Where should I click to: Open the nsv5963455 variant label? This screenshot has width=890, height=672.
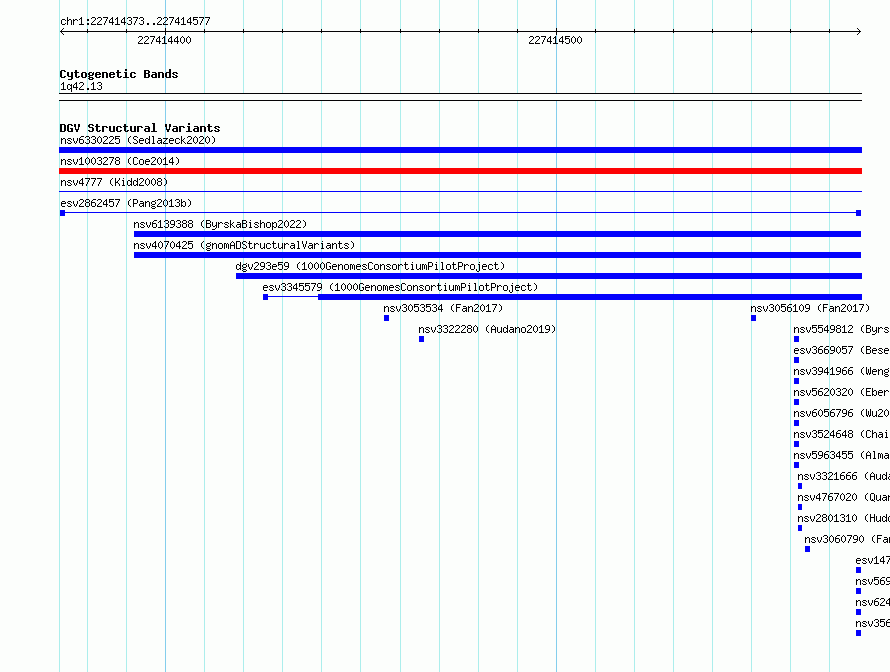(x=841, y=455)
